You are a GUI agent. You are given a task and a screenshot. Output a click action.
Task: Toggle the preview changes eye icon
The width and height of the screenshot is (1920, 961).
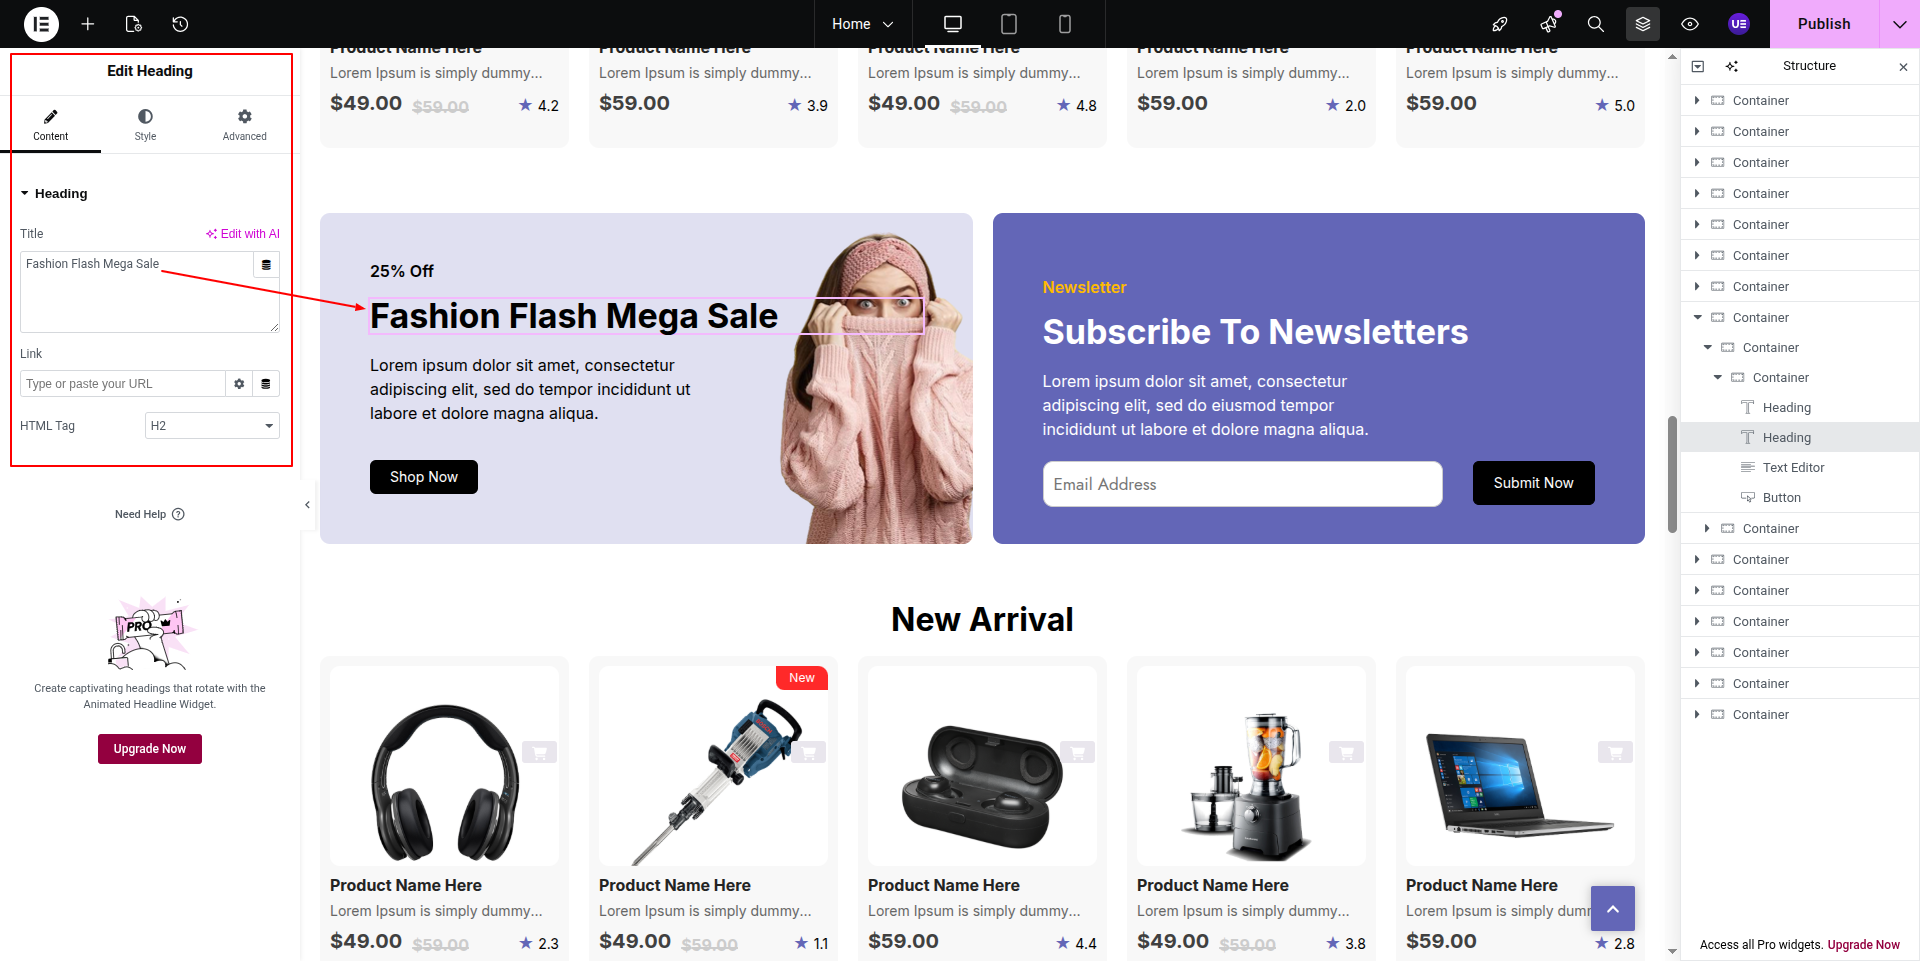click(x=1690, y=24)
